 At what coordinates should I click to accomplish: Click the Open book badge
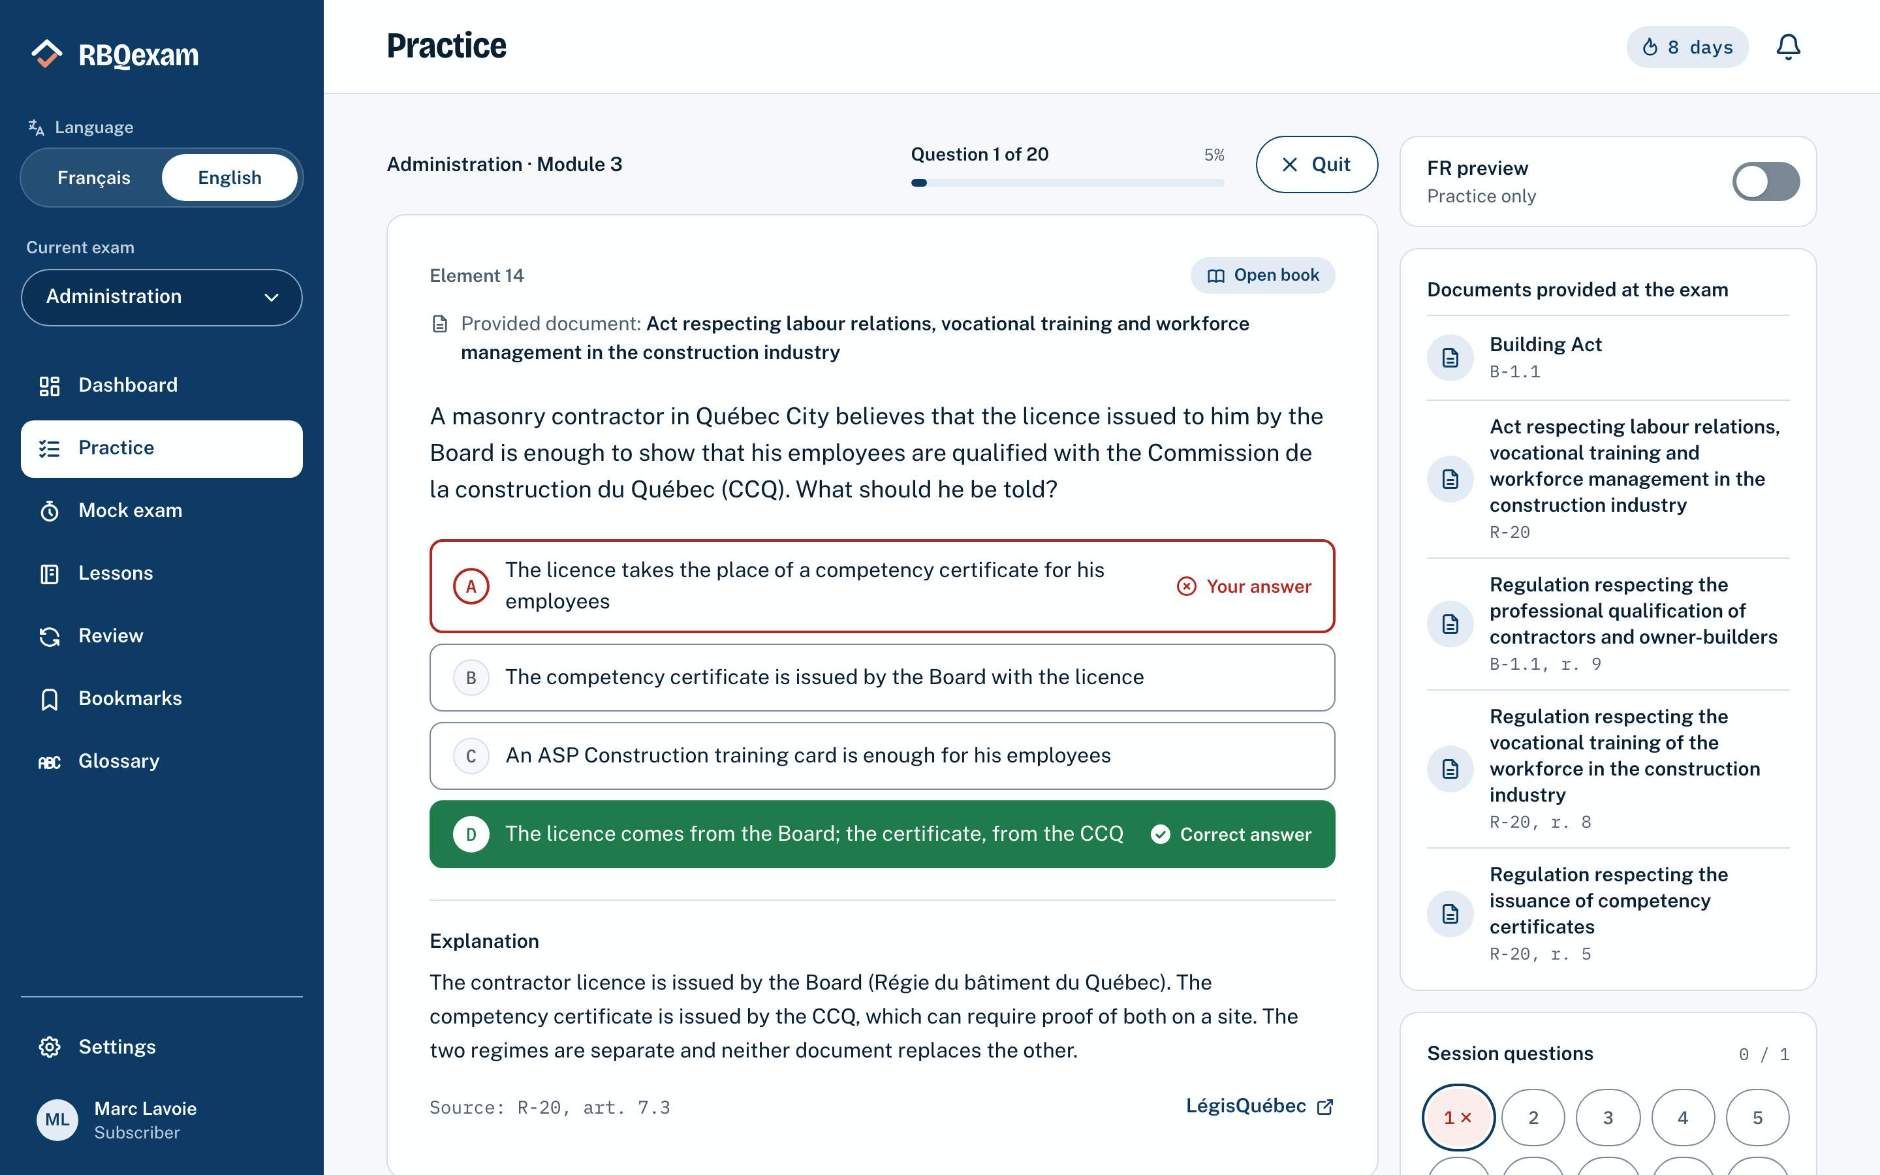[1262, 276]
